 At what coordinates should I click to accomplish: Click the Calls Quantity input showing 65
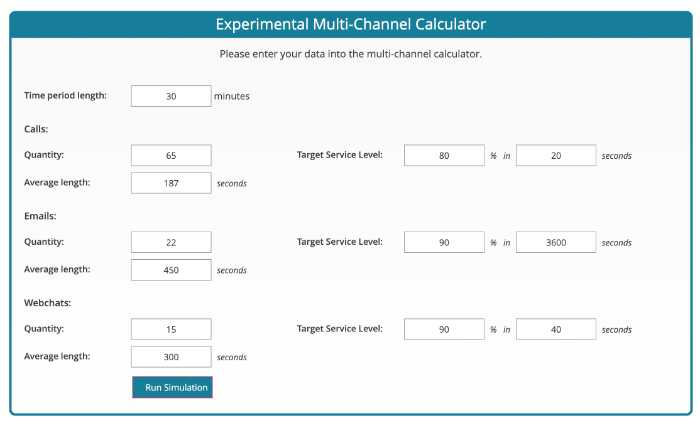(x=171, y=155)
